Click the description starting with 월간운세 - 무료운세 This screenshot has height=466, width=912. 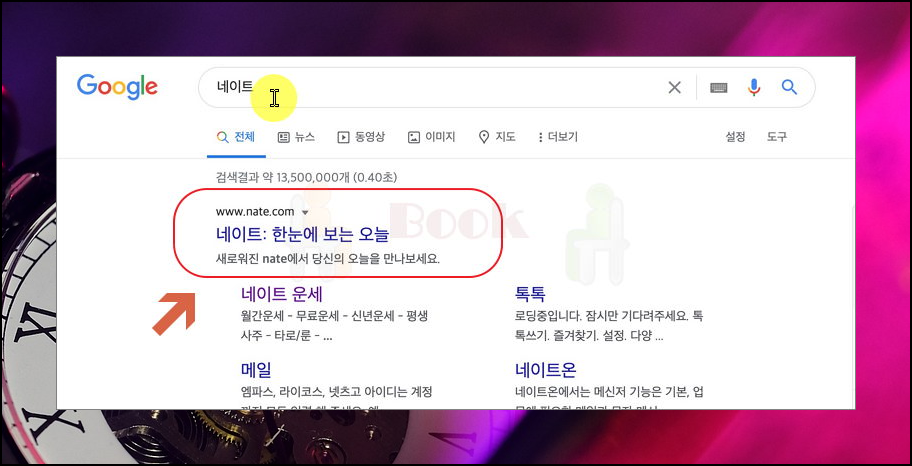[334, 326]
